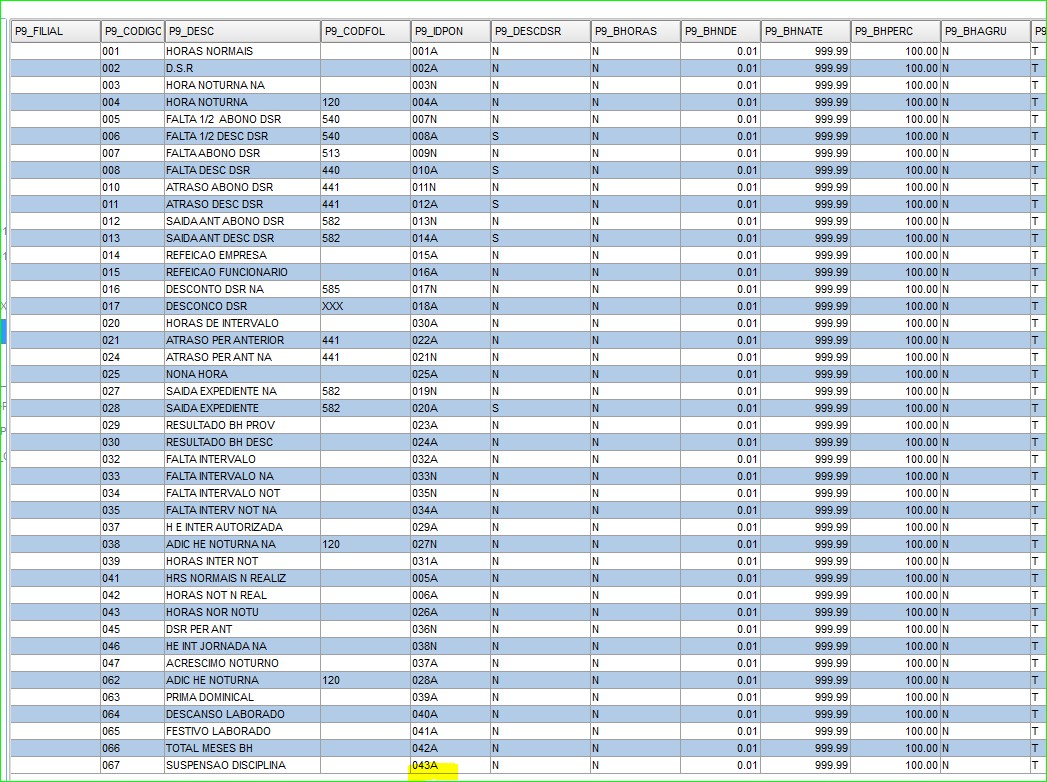1047x782 pixels.
Task: Select FALTA INTERV NOT NA cell
Action: (242, 511)
